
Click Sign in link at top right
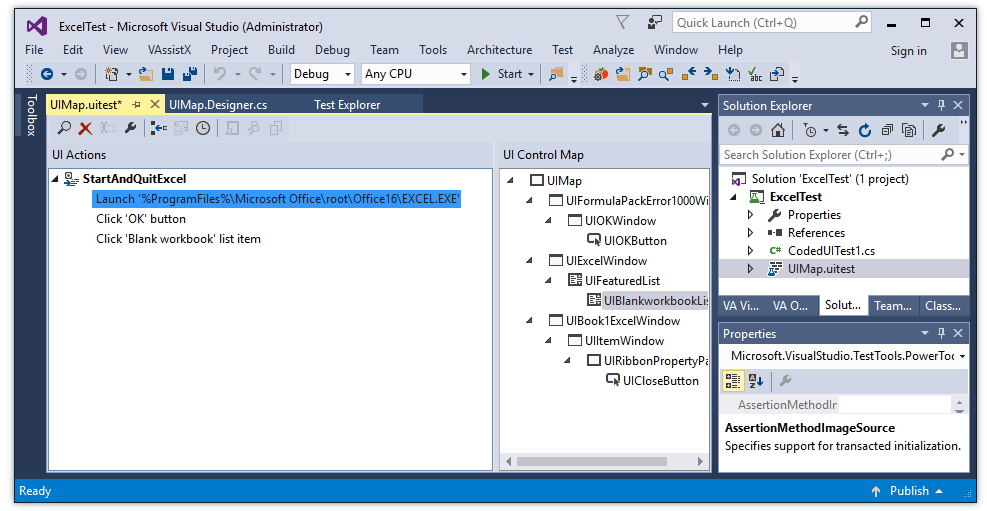(x=908, y=51)
